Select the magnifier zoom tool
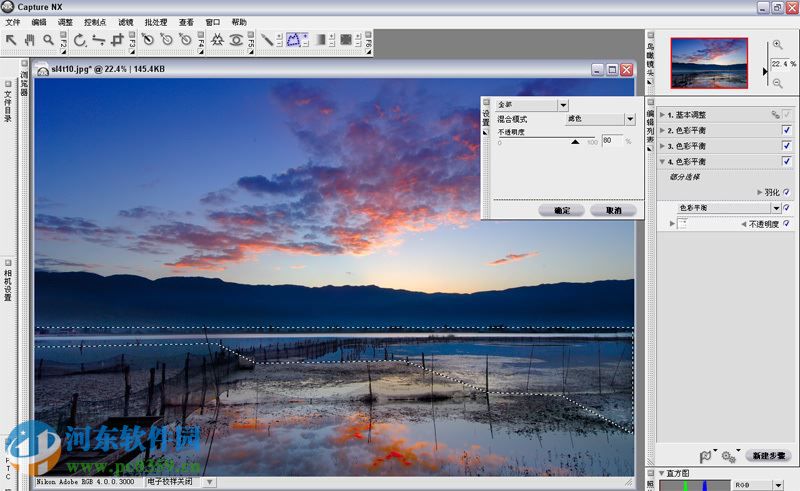The height and width of the screenshot is (491, 800). click(x=47, y=40)
